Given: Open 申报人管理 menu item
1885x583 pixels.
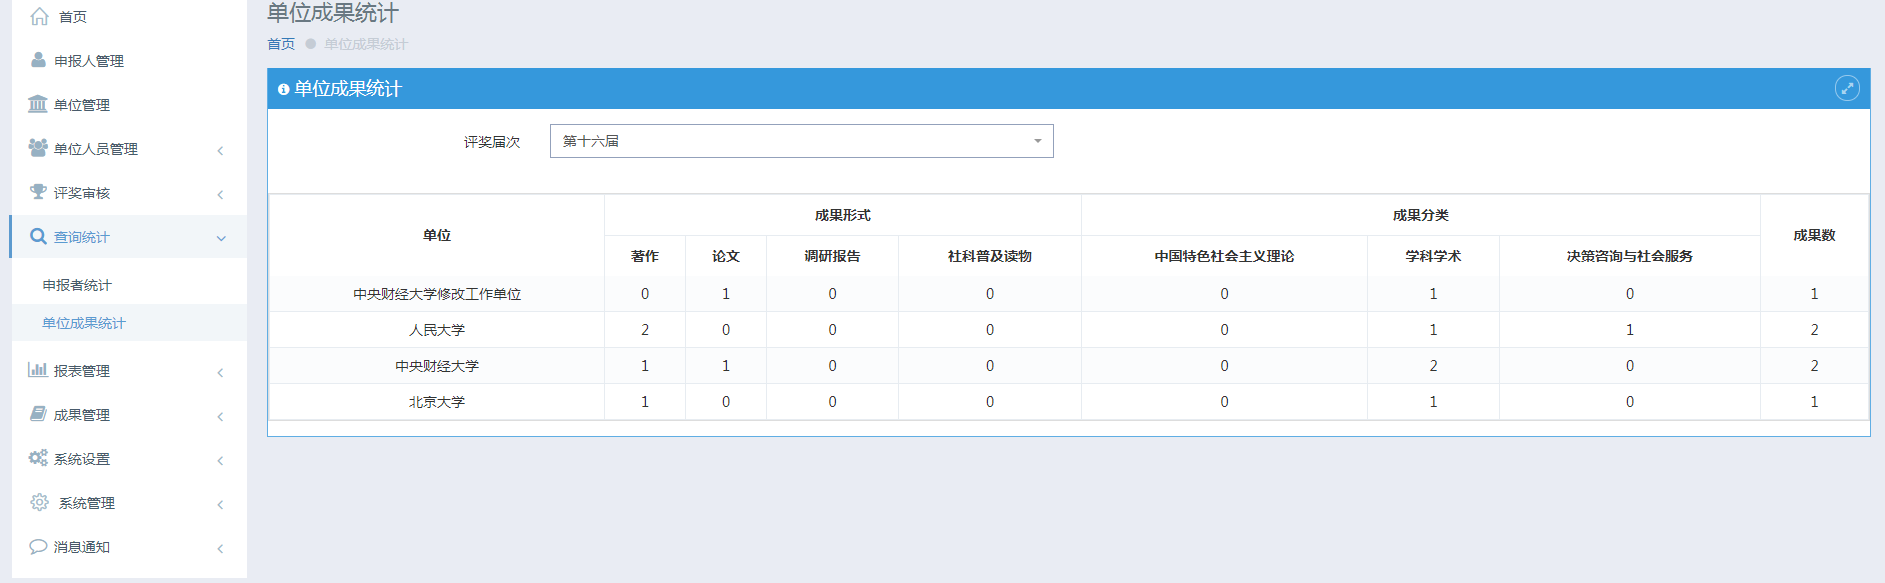Looking at the screenshot, I should 89,61.
